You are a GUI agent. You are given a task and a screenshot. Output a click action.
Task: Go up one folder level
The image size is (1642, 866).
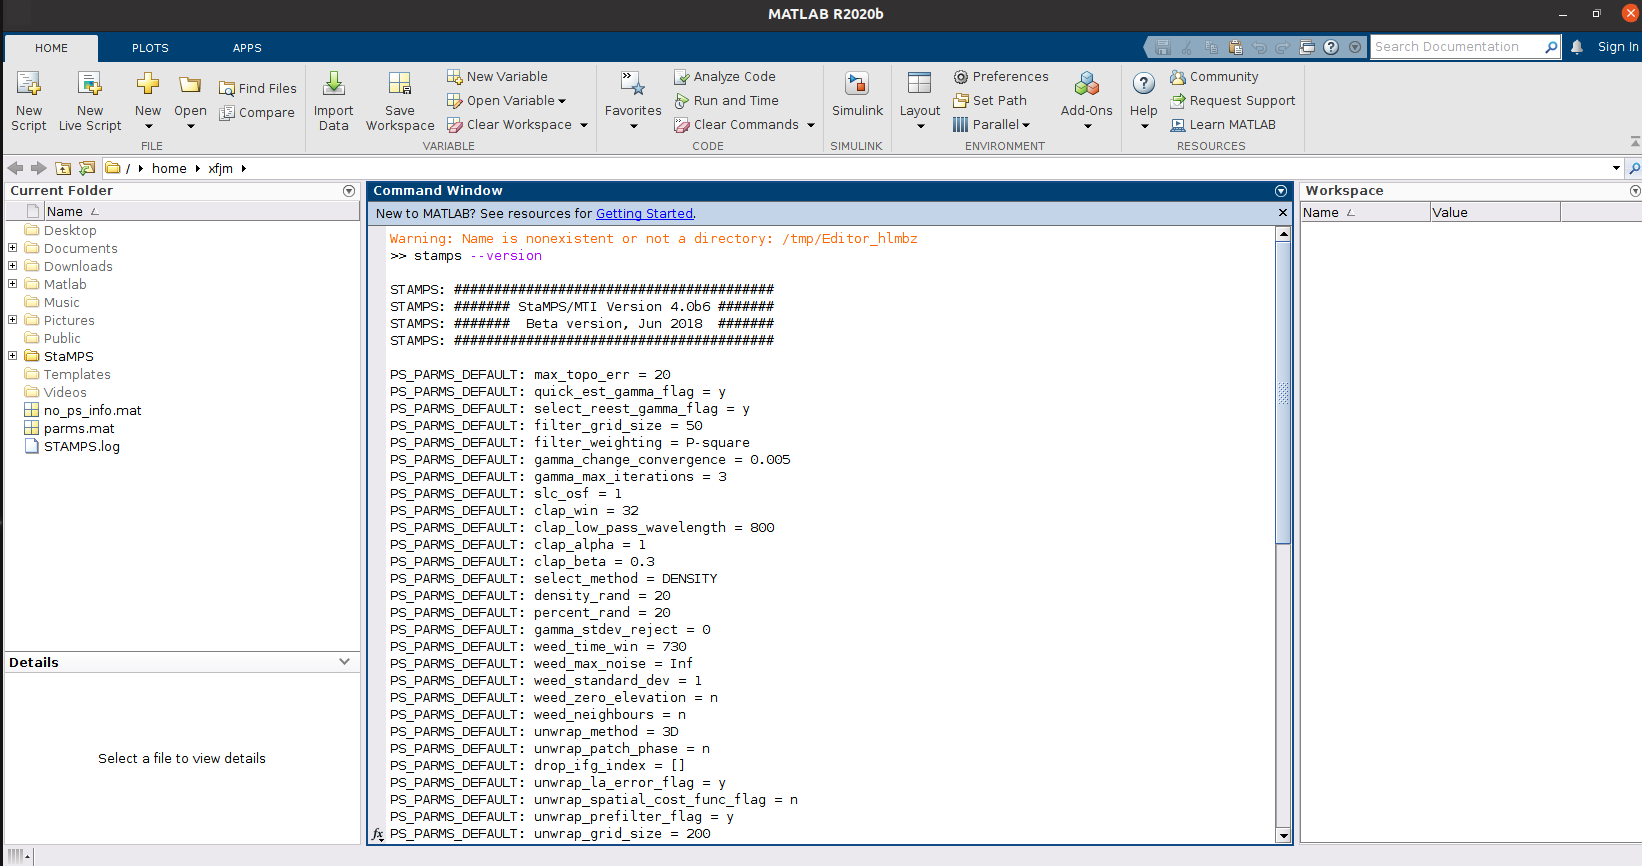point(63,168)
